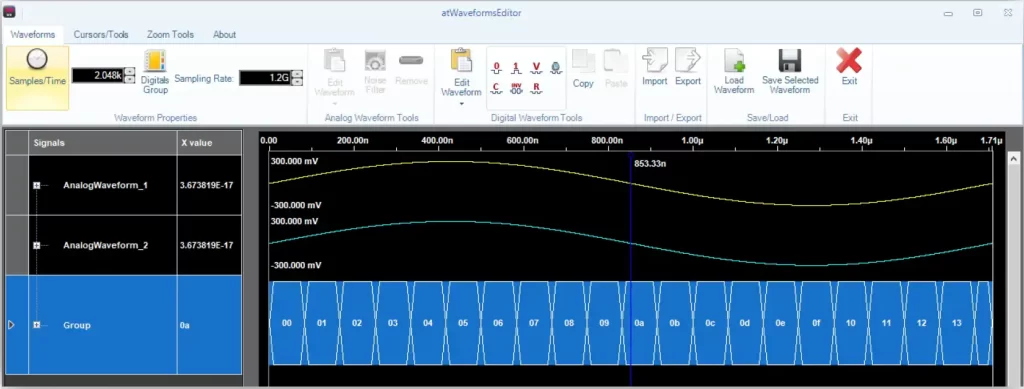This screenshot has width=1024, height=389.
Task: Click the "C" clock digital waveform tool
Action: point(496,89)
